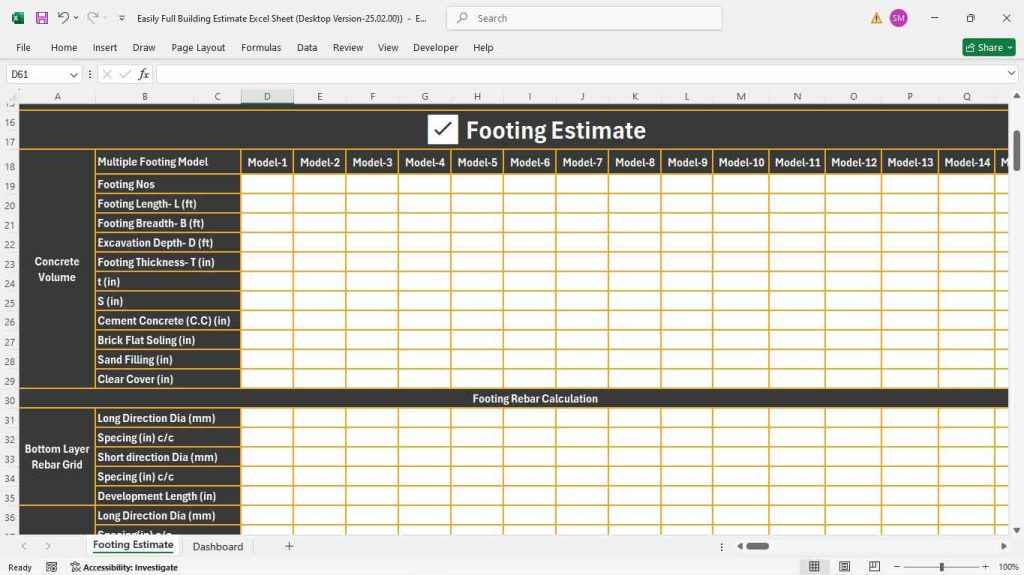Click the vertical scrollbar down arrow
Viewport: 1024px width, 575px height.
click(x=1016, y=530)
